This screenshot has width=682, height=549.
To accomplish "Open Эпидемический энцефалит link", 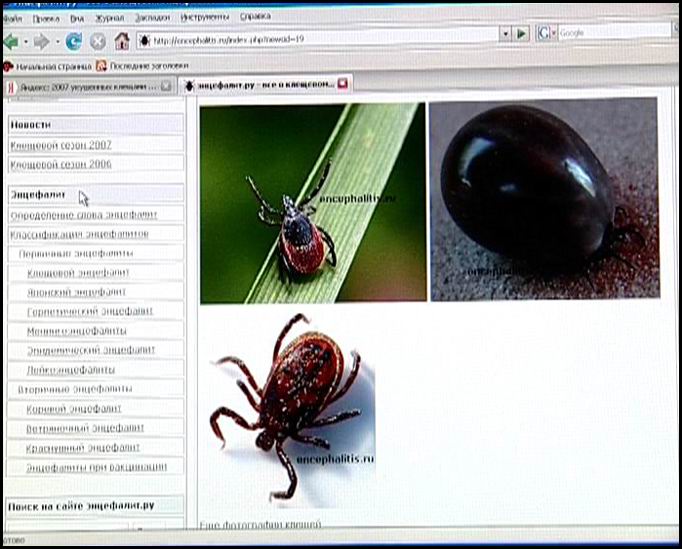I will [x=91, y=350].
